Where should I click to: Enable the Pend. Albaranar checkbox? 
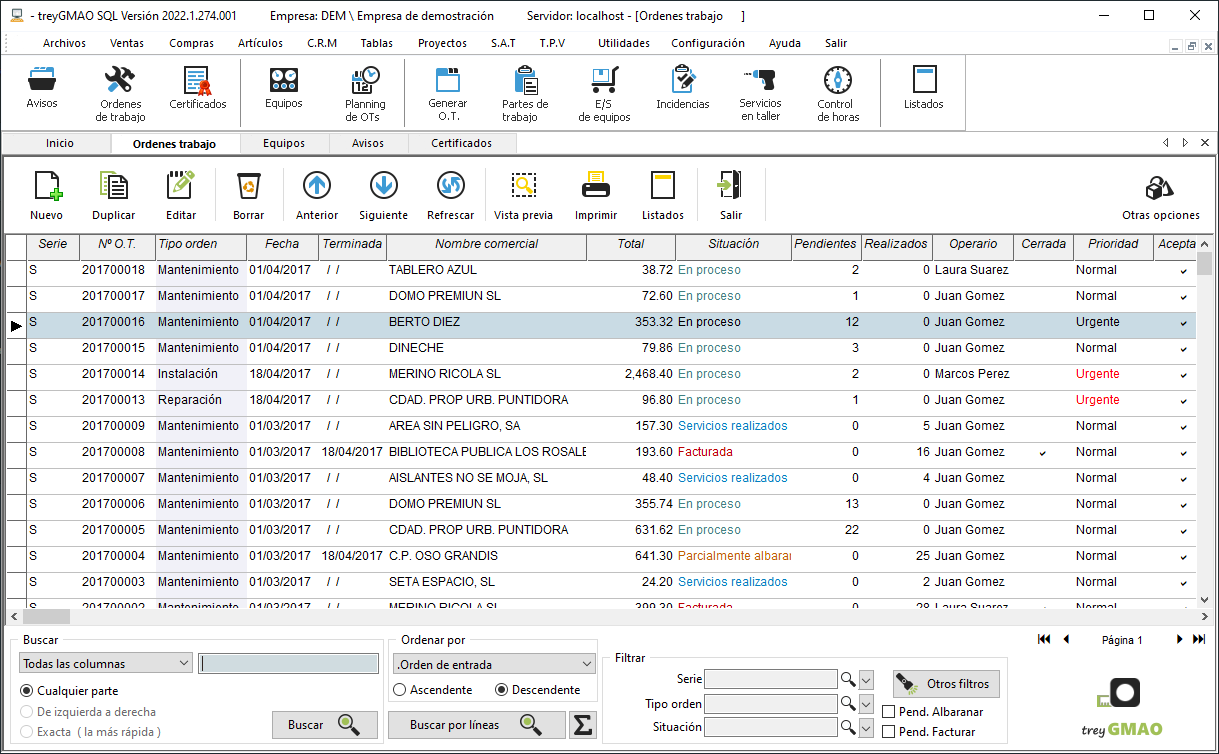[x=889, y=712]
